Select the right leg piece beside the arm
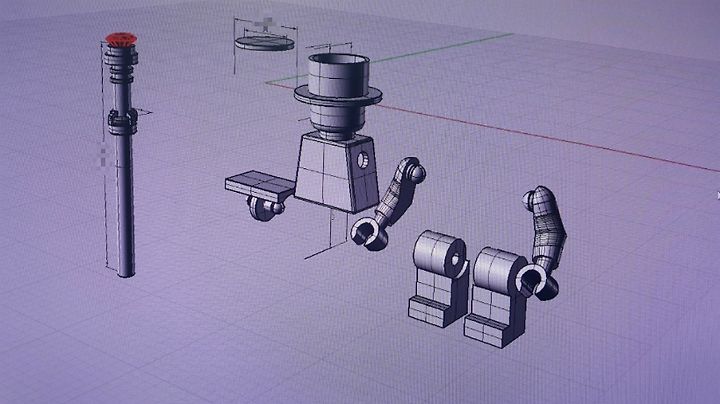This screenshot has height=404, width=720. (496, 297)
